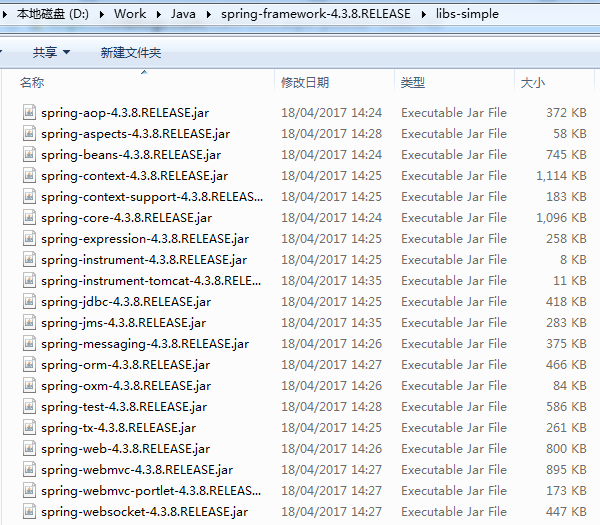This screenshot has width=600, height=525.
Task: Click the spring-context-4.3.8 jar file icon
Action: coord(29,176)
